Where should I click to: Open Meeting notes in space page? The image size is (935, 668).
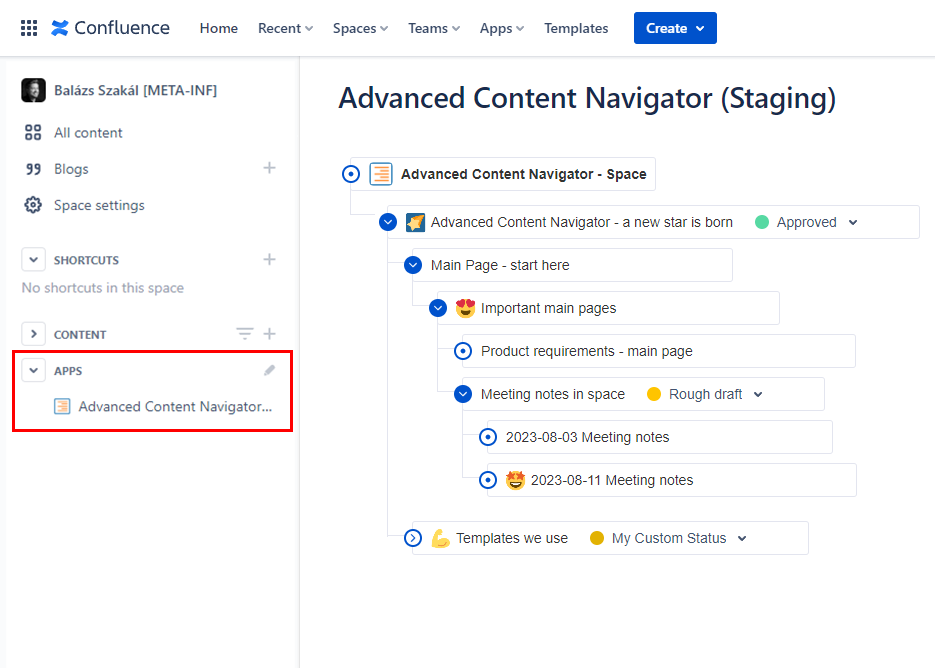(553, 394)
